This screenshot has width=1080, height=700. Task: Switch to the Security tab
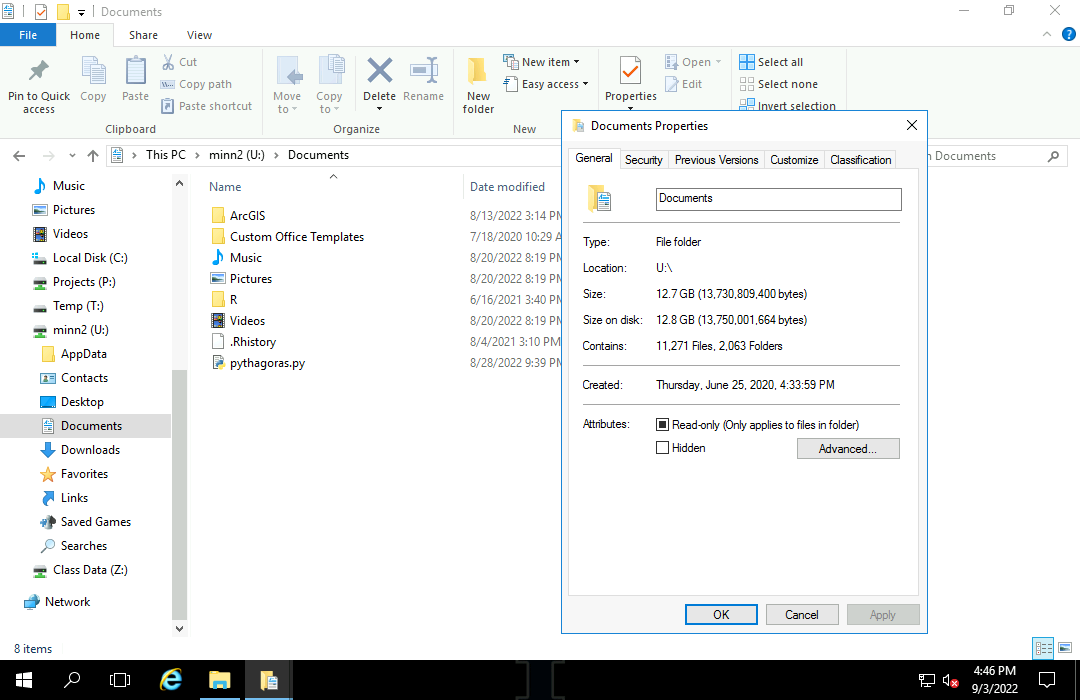pyautogui.click(x=643, y=160)
